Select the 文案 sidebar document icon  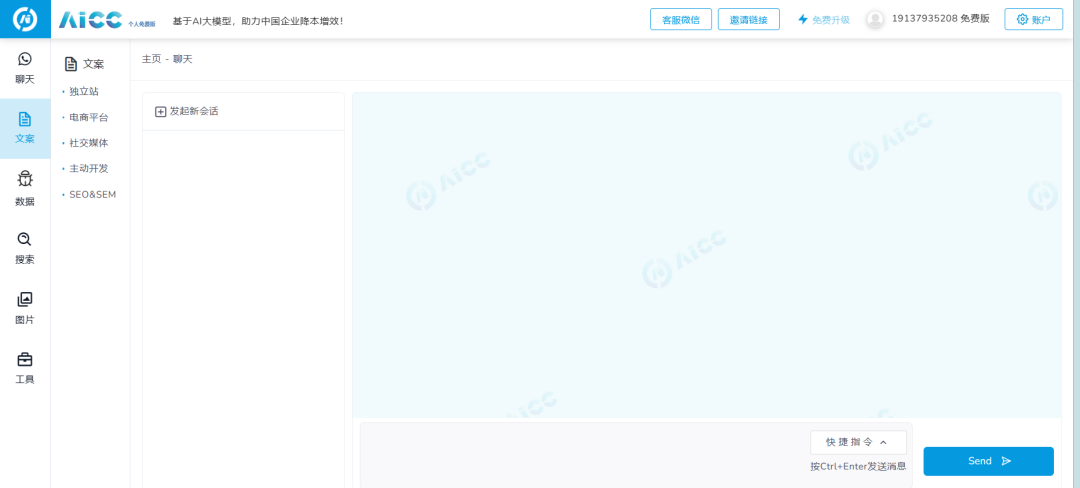coord(25,119)
